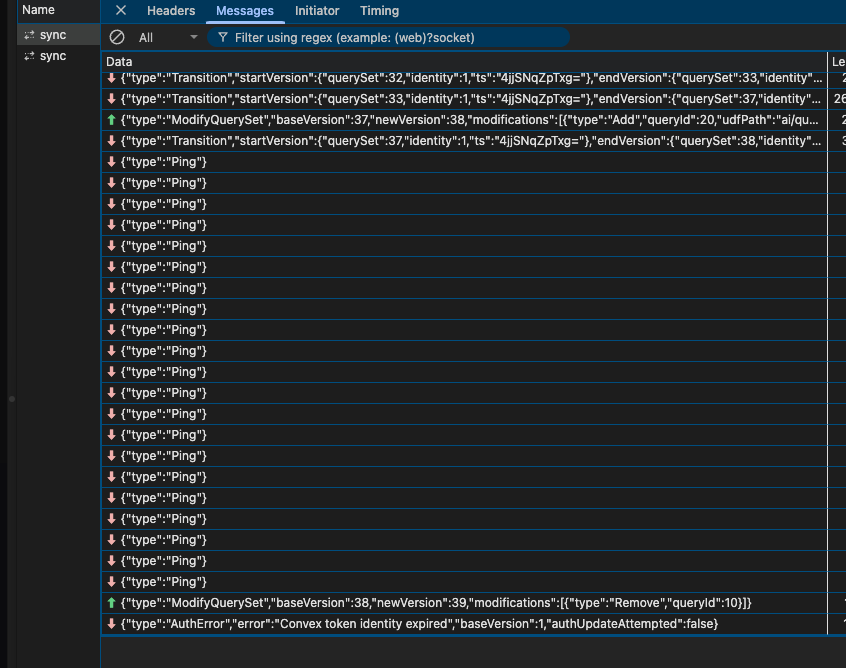The width and height of the screenshot is (846, 668).
Task: Switch to the Initiator tab
Action: [317, 11]
